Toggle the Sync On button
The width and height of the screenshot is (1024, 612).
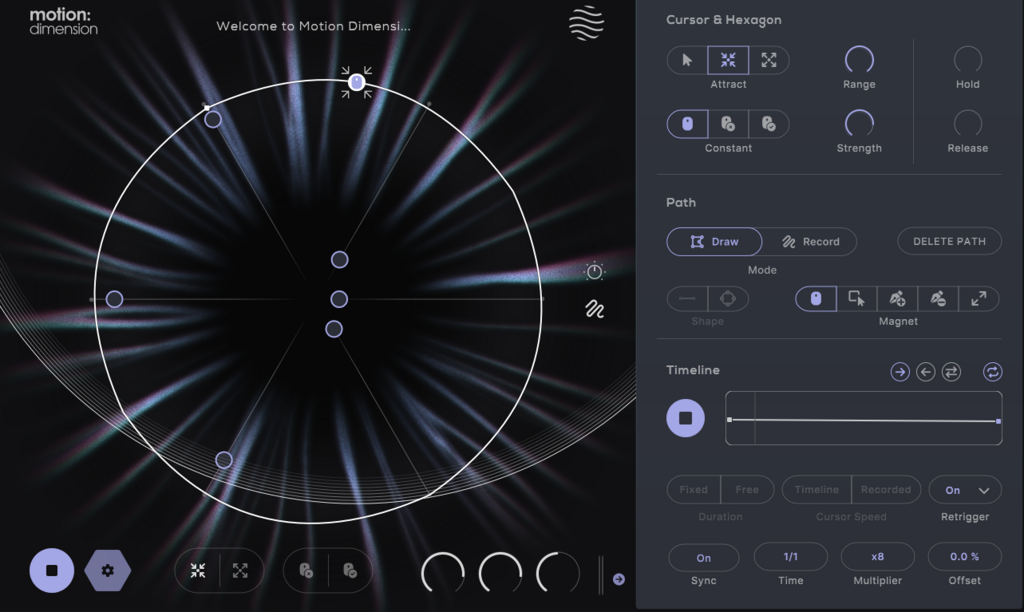tap(703, 558)
